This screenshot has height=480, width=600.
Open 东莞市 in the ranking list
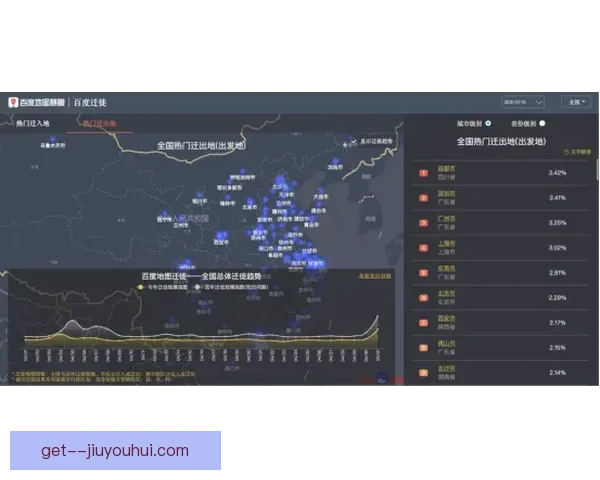point(447,269)
